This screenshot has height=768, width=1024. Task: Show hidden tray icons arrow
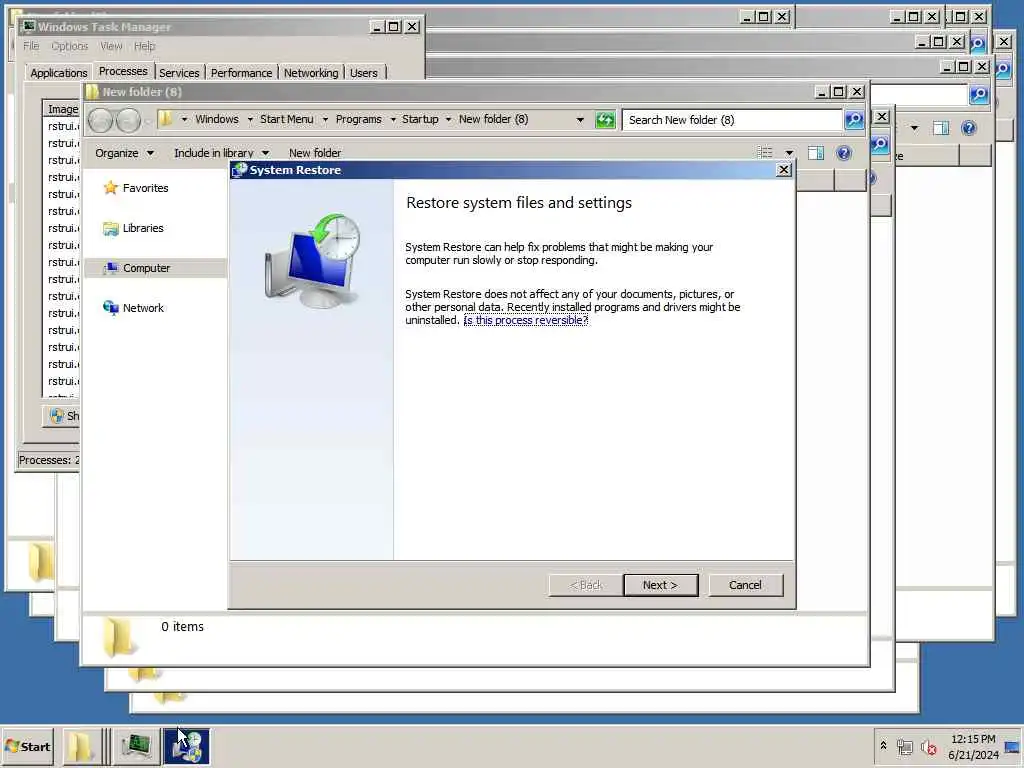click(x=883, y=745)
